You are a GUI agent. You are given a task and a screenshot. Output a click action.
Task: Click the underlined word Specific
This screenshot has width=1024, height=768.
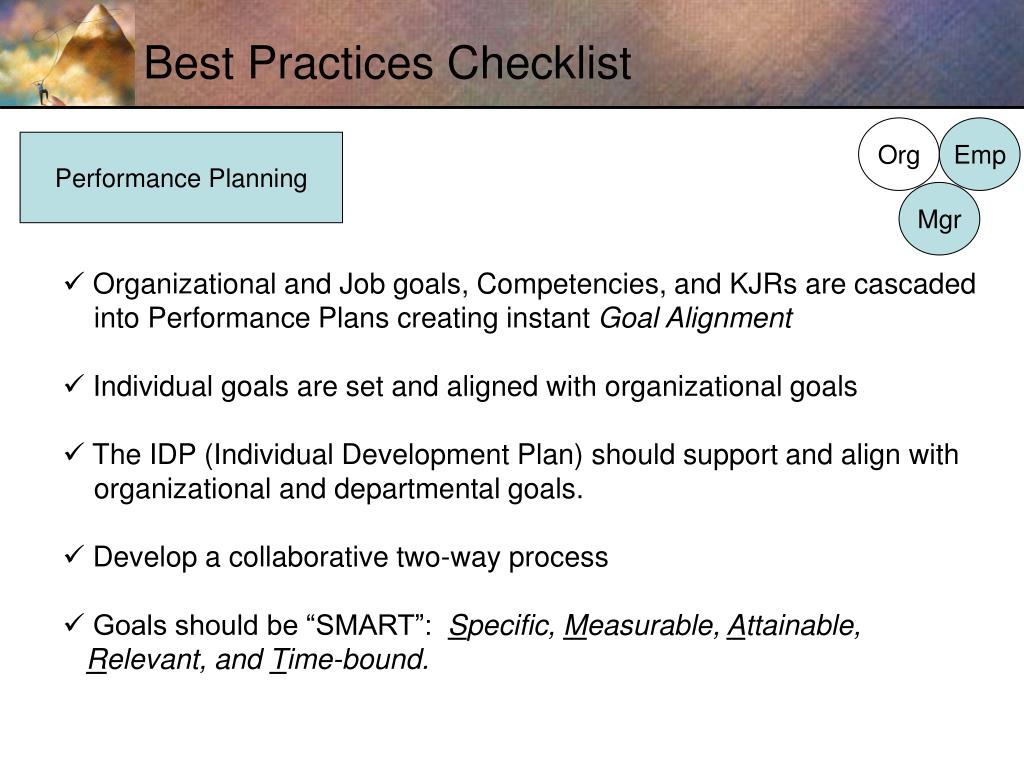pos(501,626)
